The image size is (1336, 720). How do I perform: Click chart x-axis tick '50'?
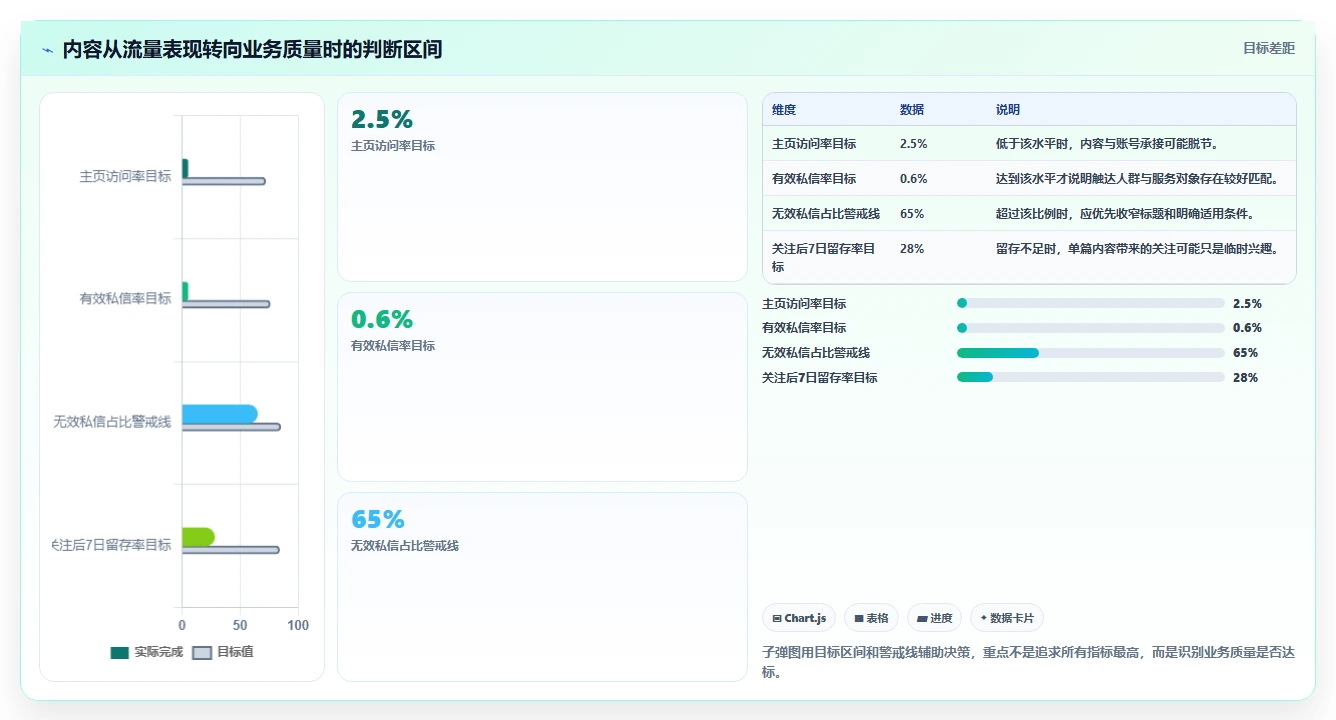click(240, 625)
